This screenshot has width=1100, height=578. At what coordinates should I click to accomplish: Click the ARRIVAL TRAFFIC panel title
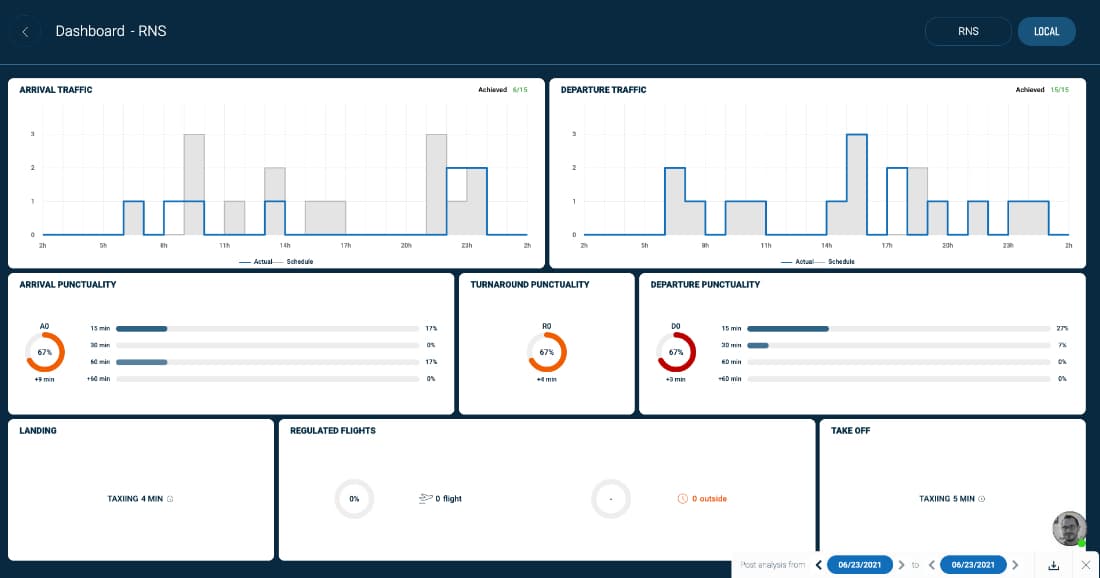tap(55, 90)
